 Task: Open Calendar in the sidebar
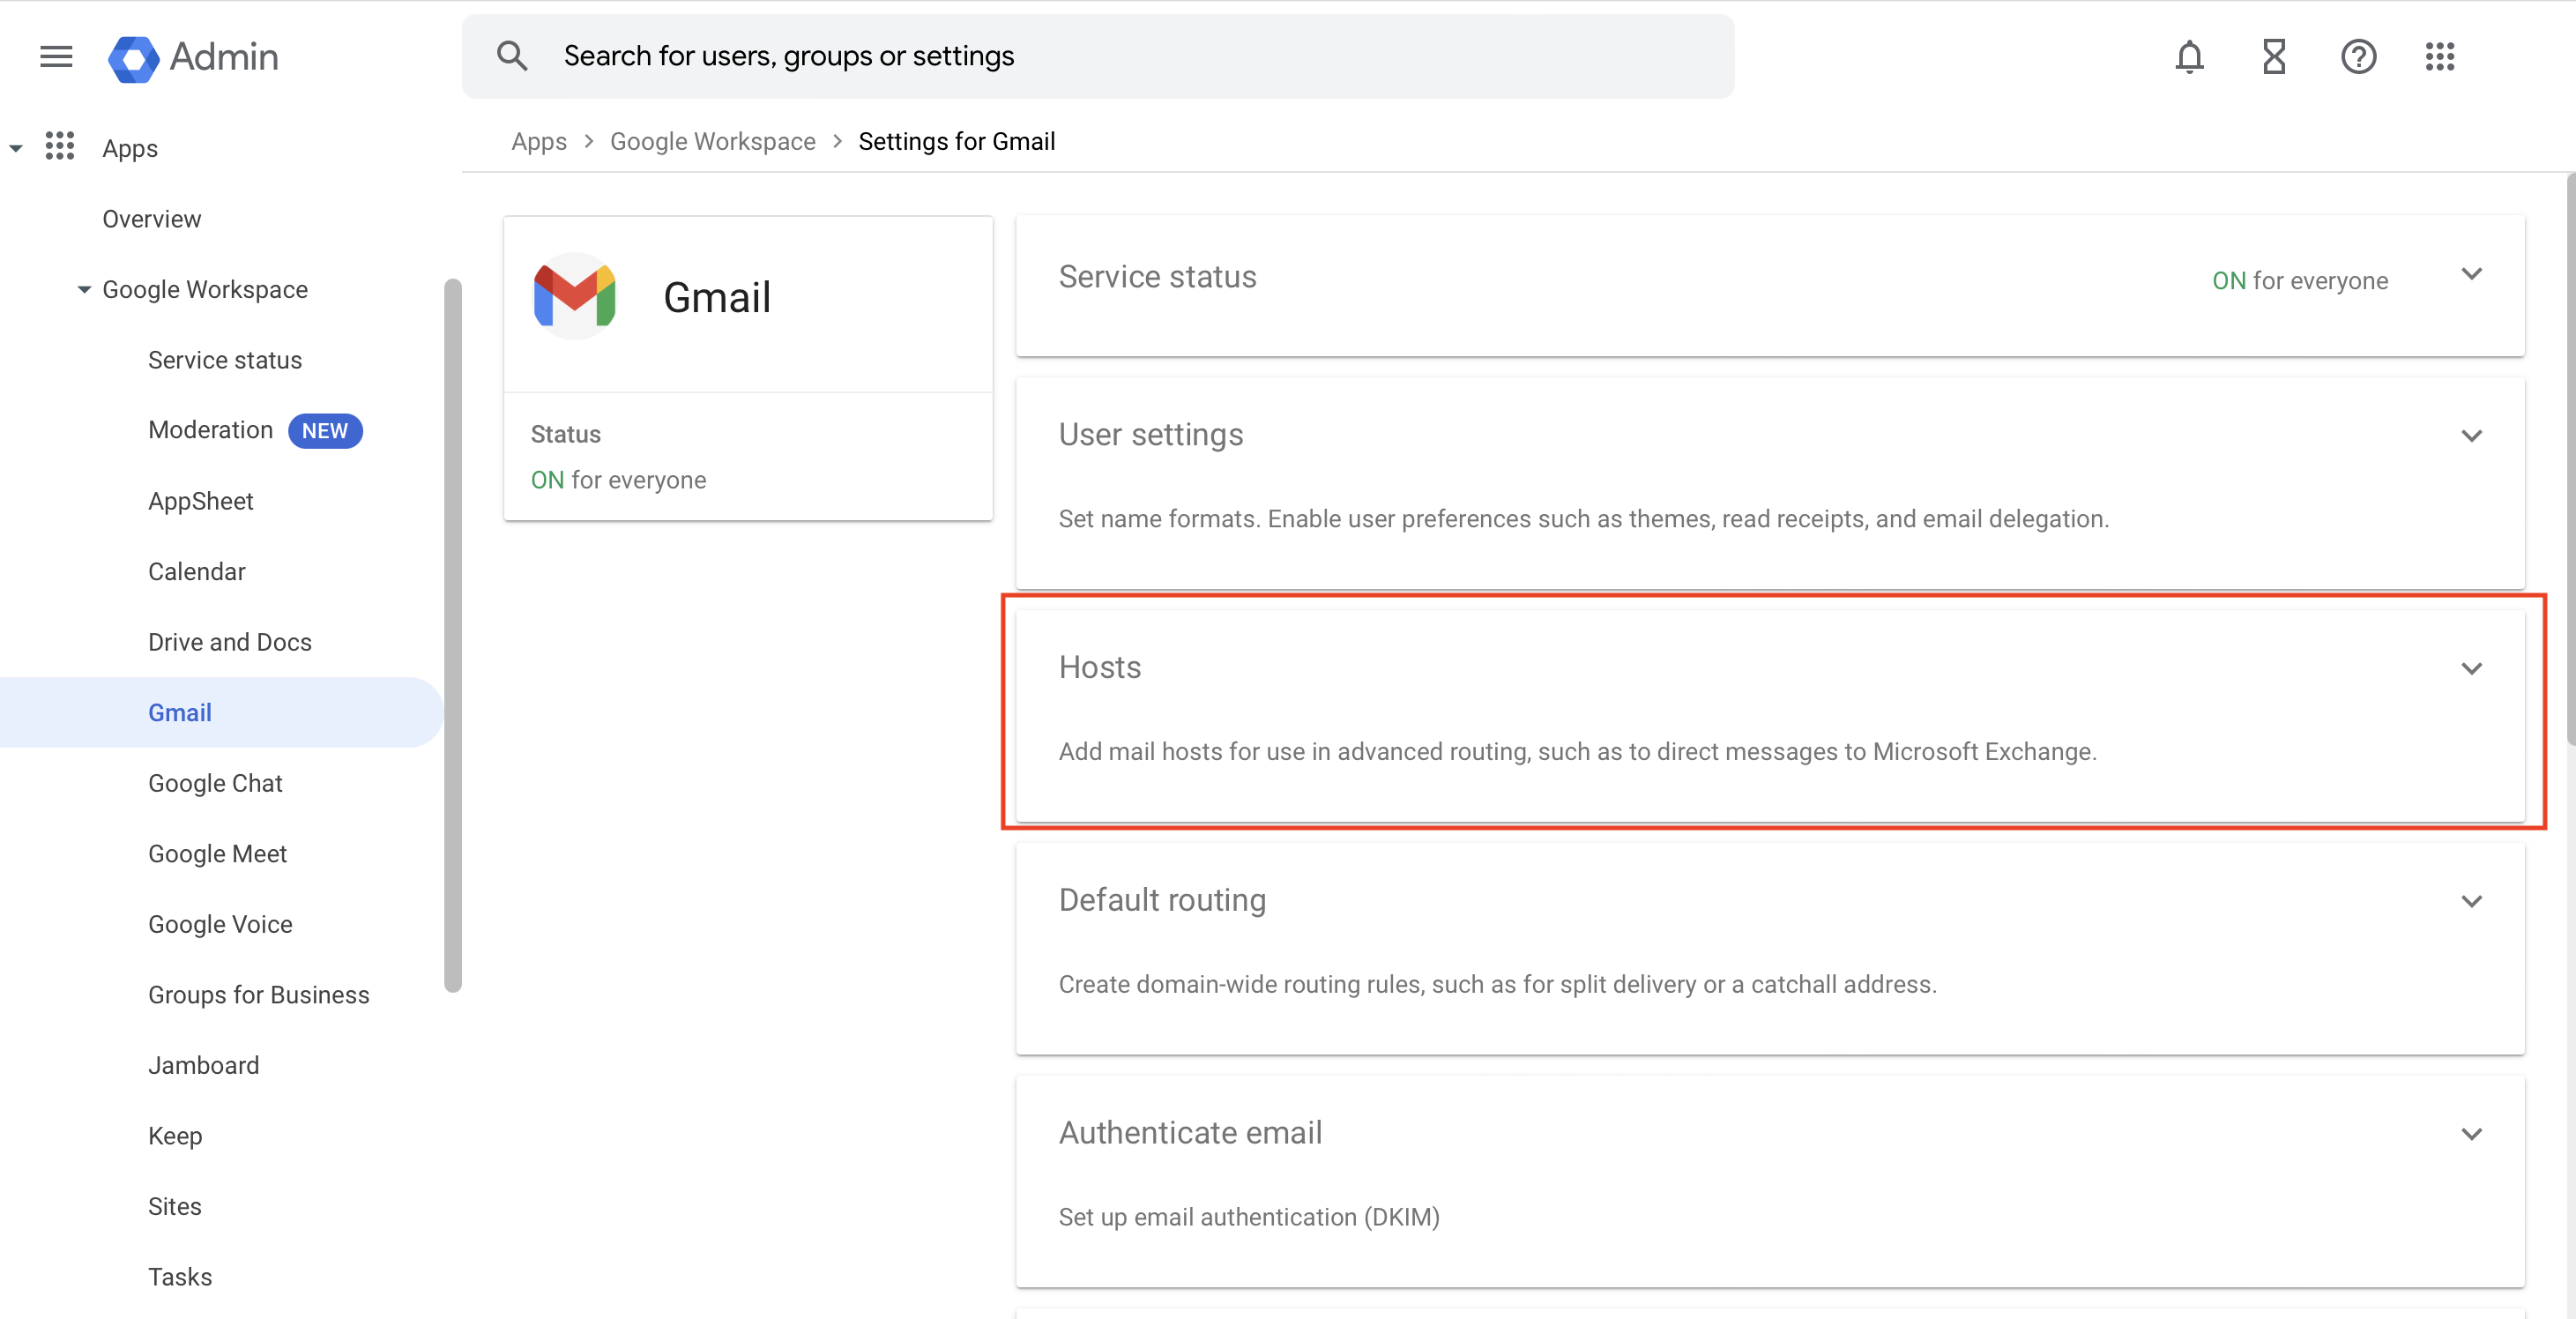pyautogui.click(x=197, y=571)
